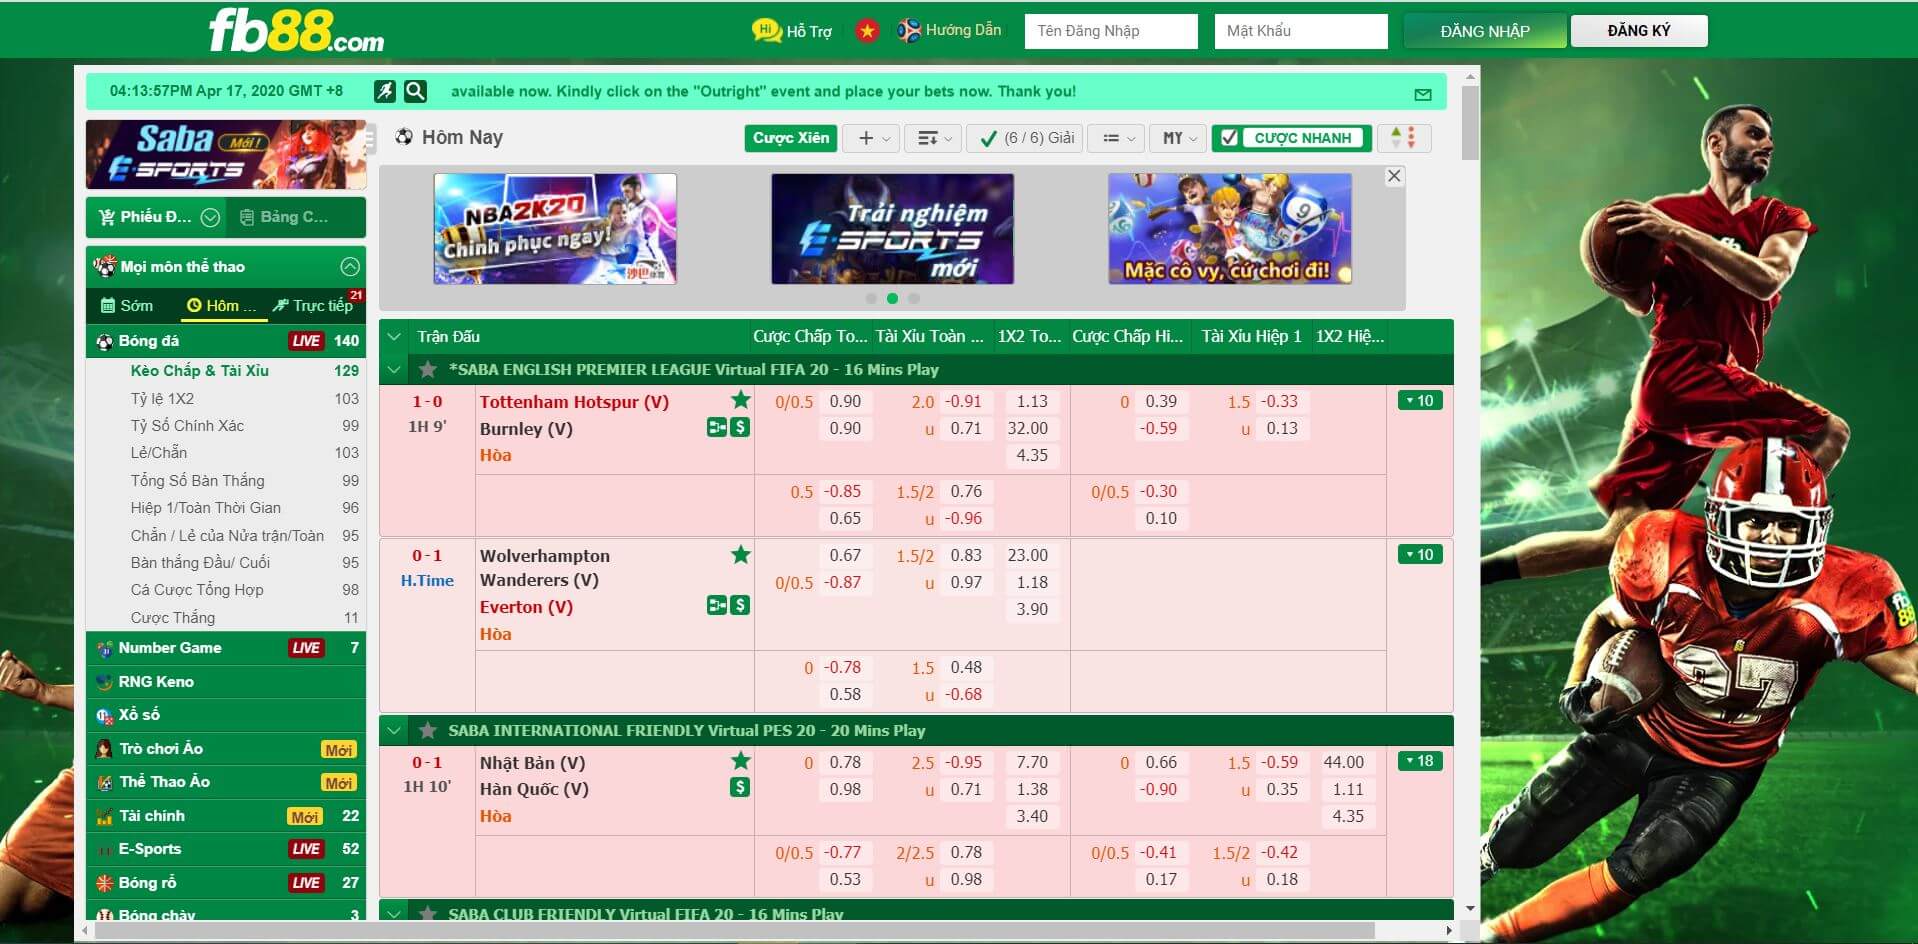Expand the 10 more markets for Tottenham match

point(1419,401)
